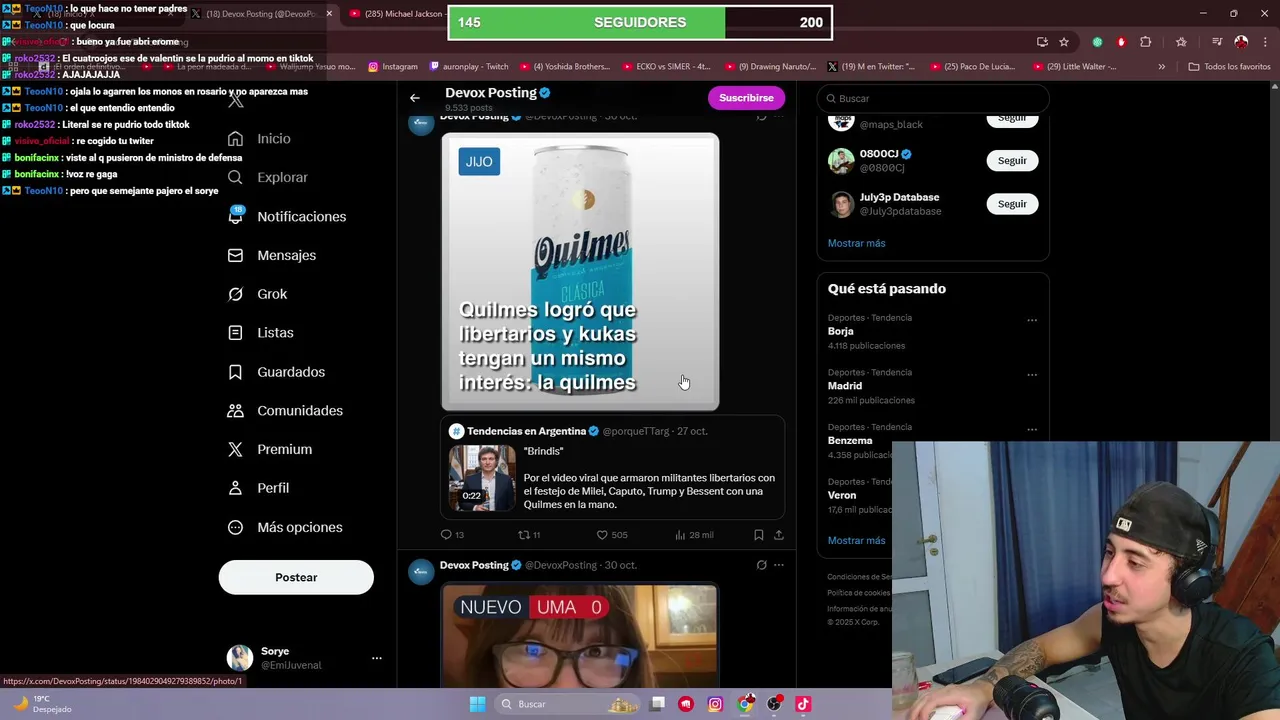The width and height of the screenshot is (1280, 720).
Task: Bookmark the Quilmes post
Action: coord(758,535)
